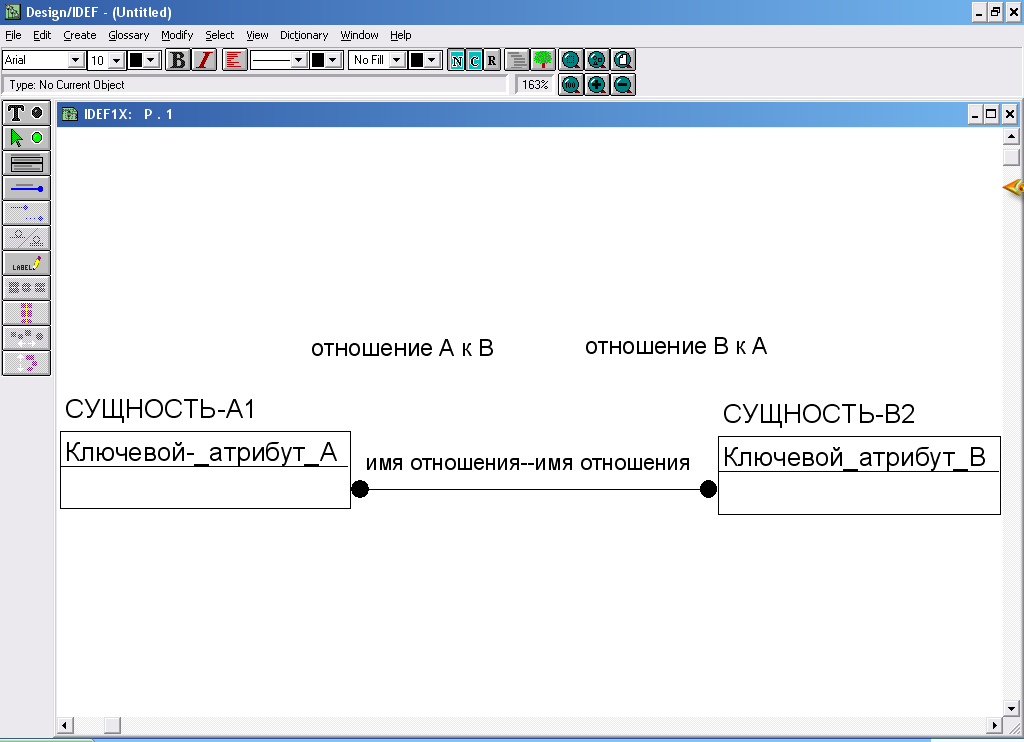
Task: Click vertical scrollbar up arrow
Action: tap(1011, 137)
